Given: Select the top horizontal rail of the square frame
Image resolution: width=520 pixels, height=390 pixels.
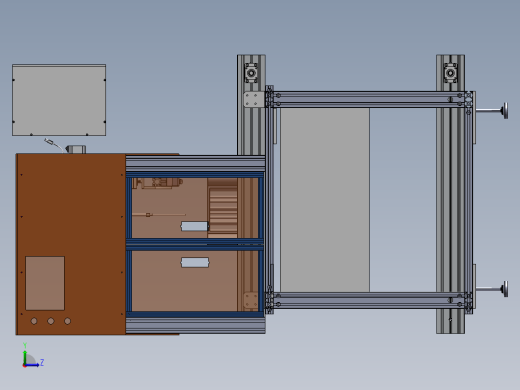Looking at the screenshot, I should (x=369, y=99).
